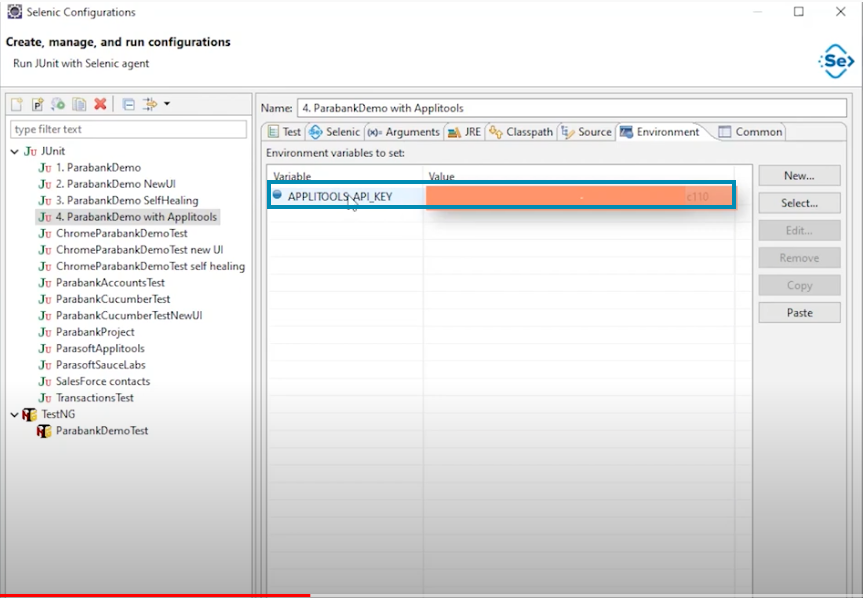Screen dimensions: 863x598
Task: Select ChromeParabankDemoTest new UI configuration
Action: point(131,250)
